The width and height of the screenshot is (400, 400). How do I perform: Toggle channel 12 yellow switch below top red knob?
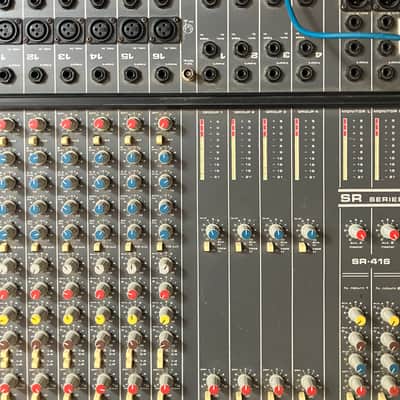tap(34, 141)
